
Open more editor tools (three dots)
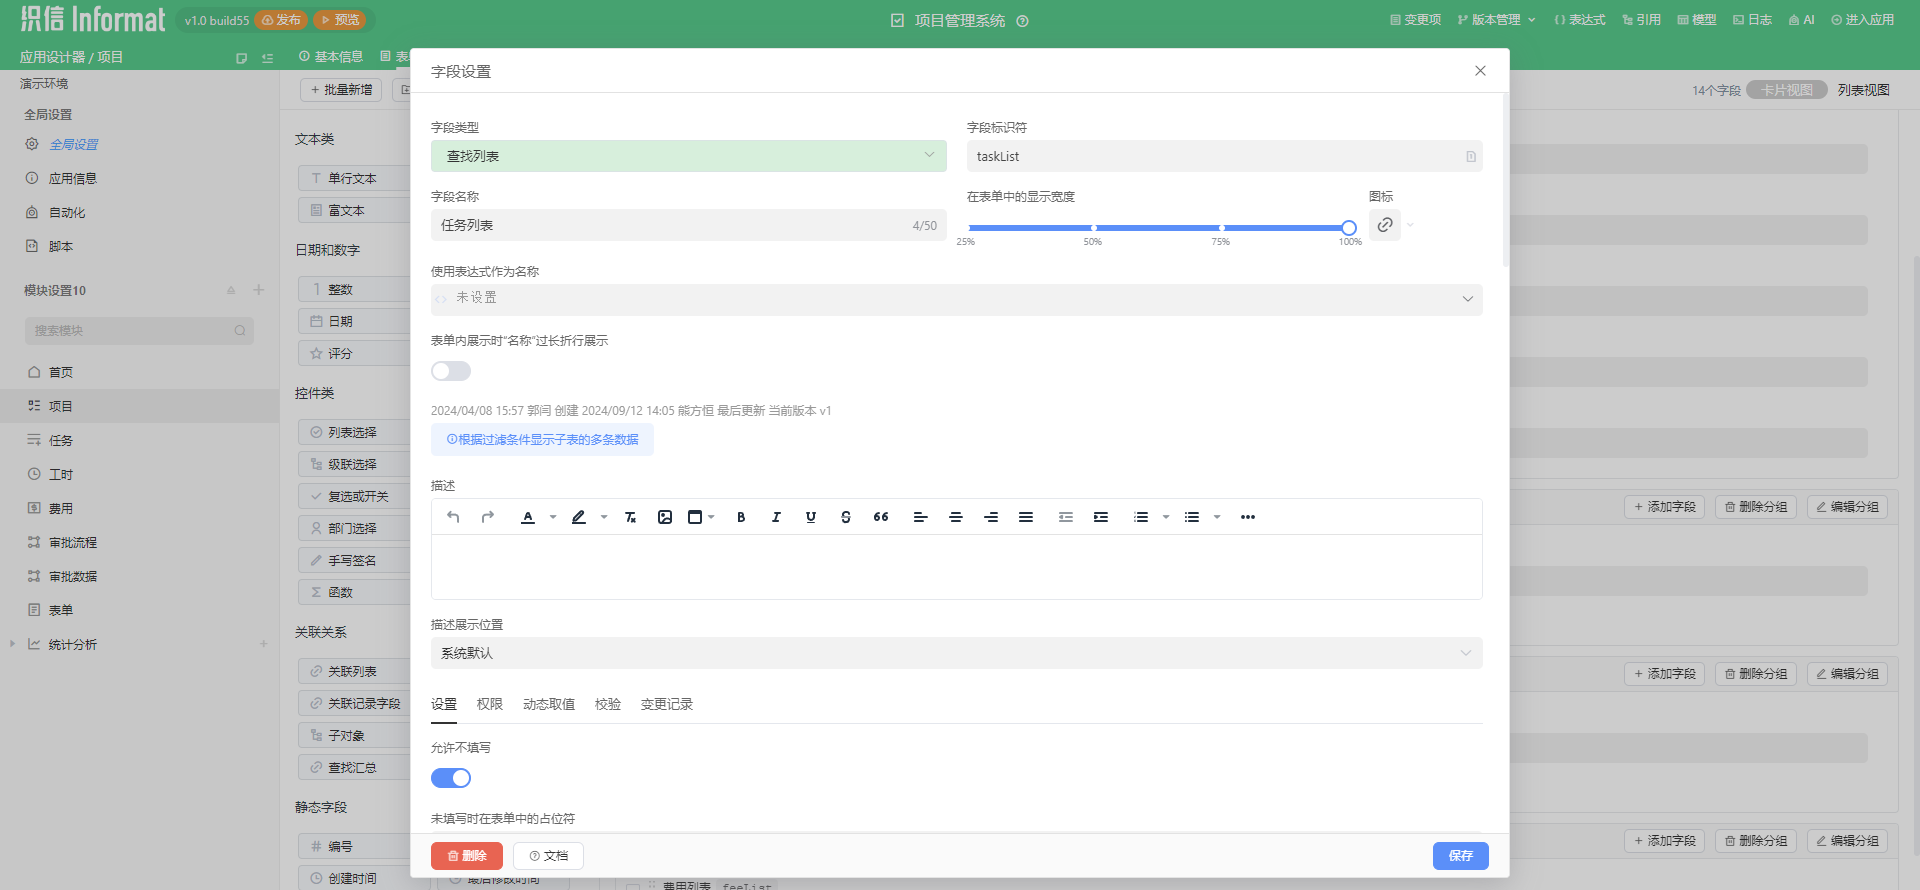coord(1248,517)
